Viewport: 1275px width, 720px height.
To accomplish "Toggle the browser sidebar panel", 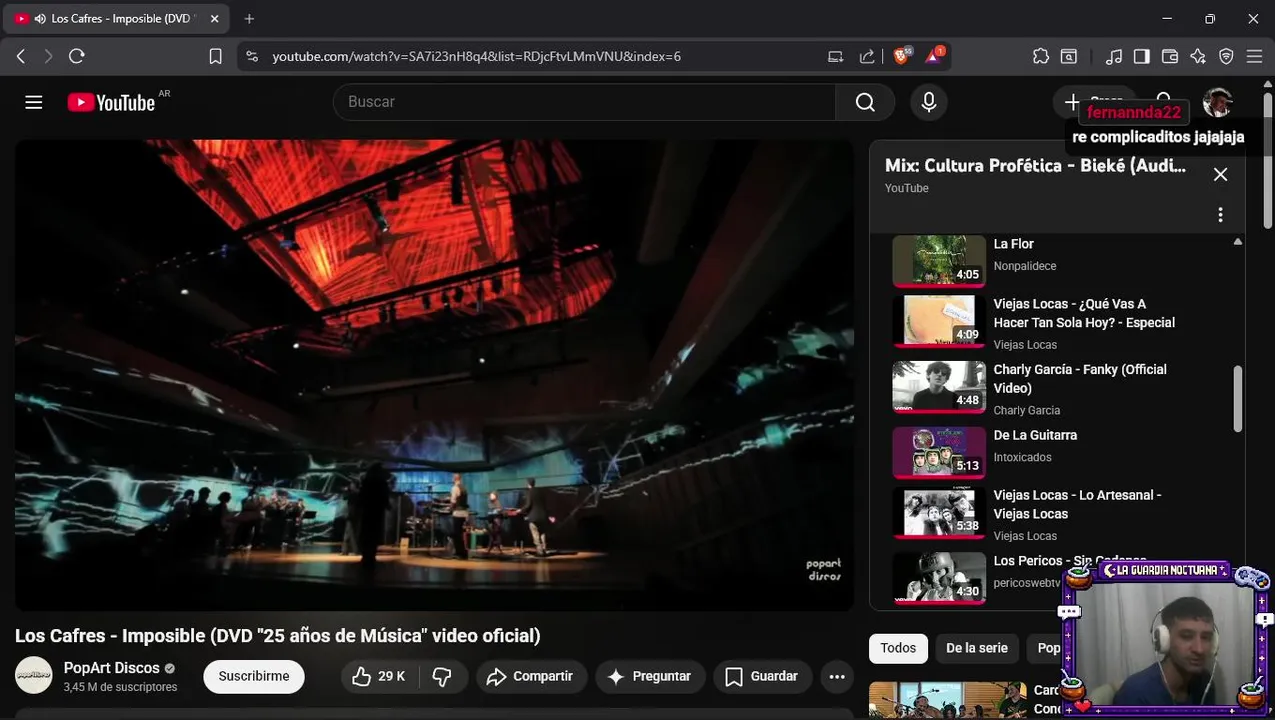I will 1141,56.
